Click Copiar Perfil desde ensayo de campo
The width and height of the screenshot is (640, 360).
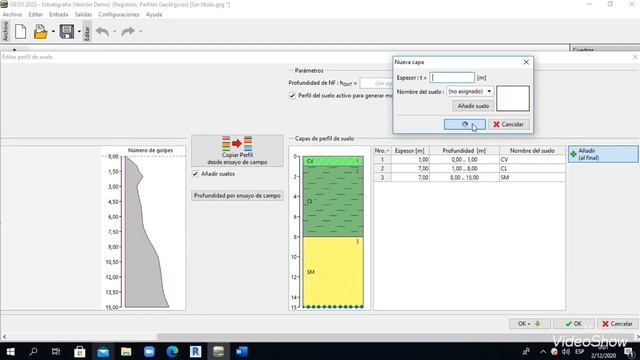pos(237,151)
